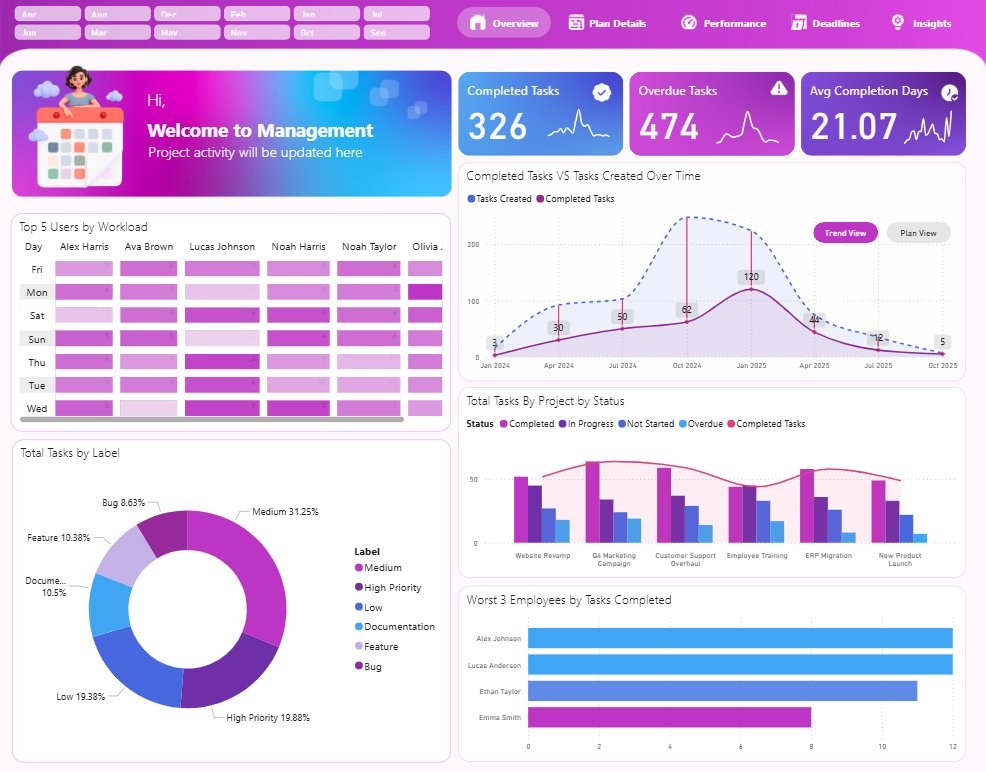Click the heatmap horizontal scrollbar
Image resolution: width=986 pixels, height=772 pixels.
pos(212,419)
